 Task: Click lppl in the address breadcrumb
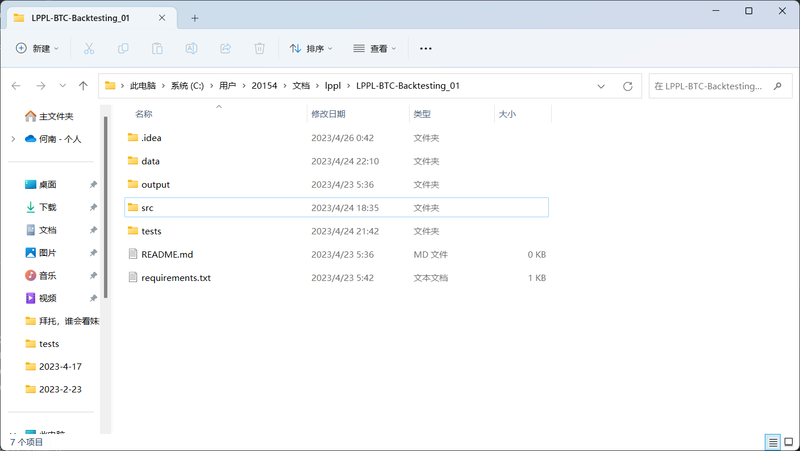click(x=333, y=86)
